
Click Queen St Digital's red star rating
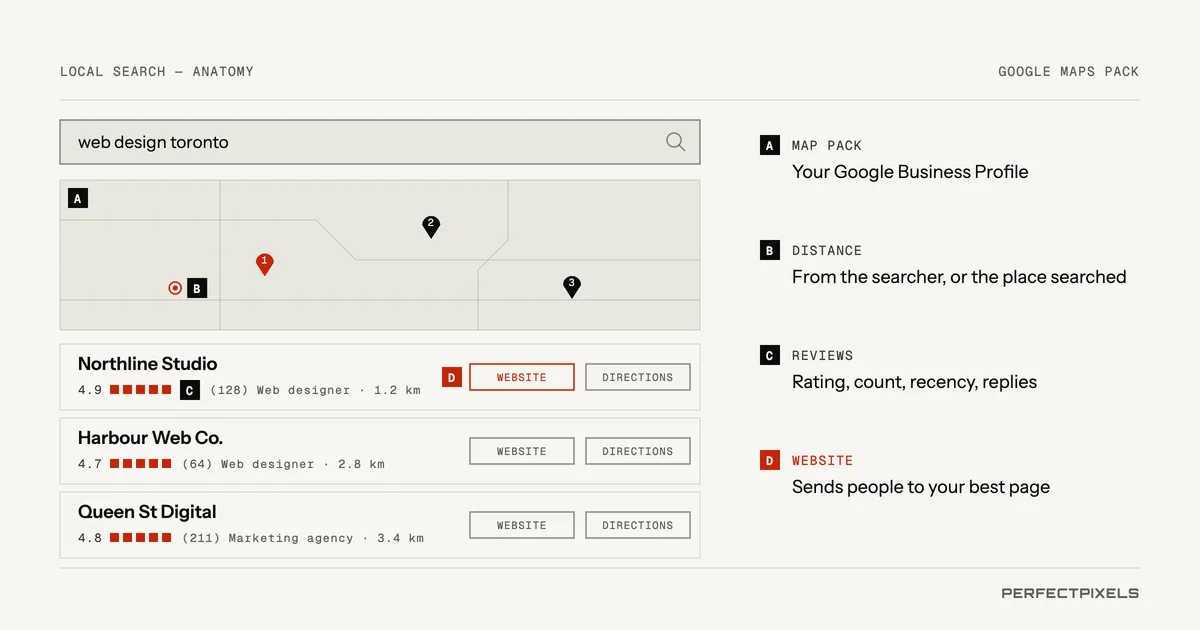(x=140, y=538)
